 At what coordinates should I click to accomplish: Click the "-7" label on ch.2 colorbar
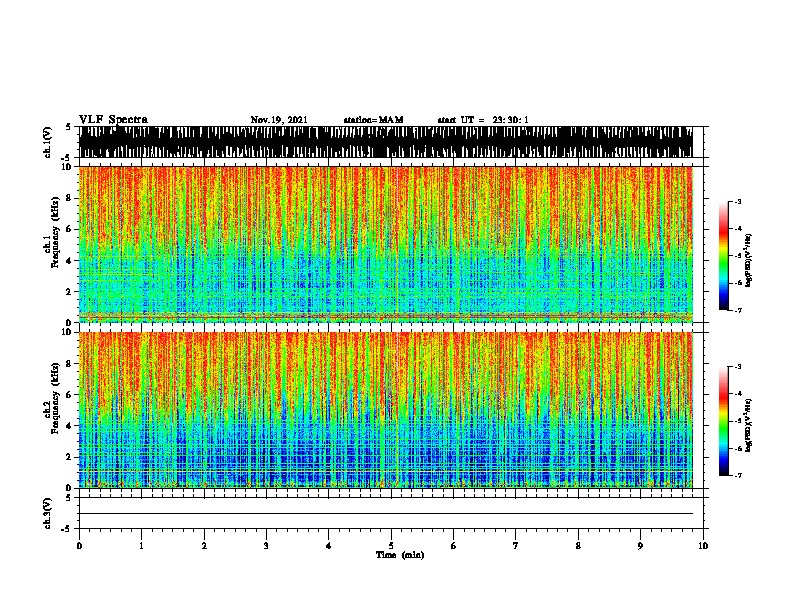738,476
